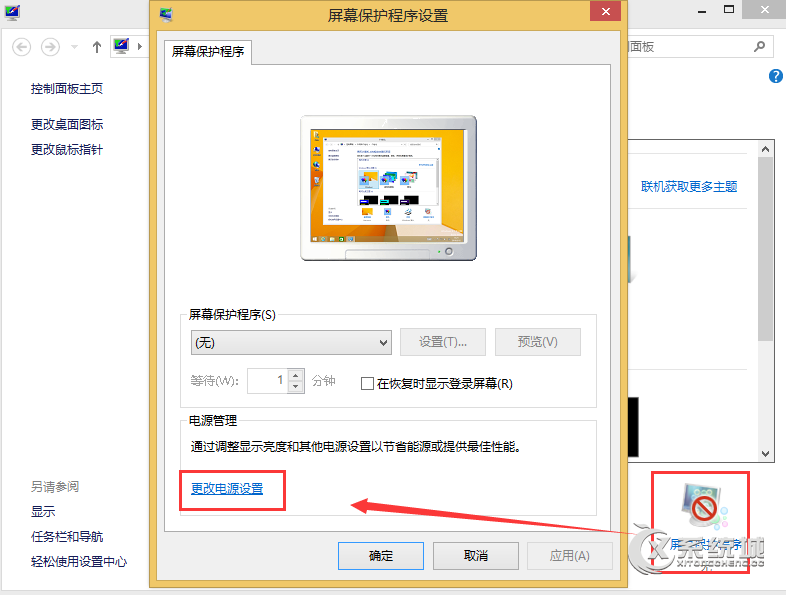Minimize the Personalization window
Viewport: 786px width, 595px height.
[x=702, y=11]
